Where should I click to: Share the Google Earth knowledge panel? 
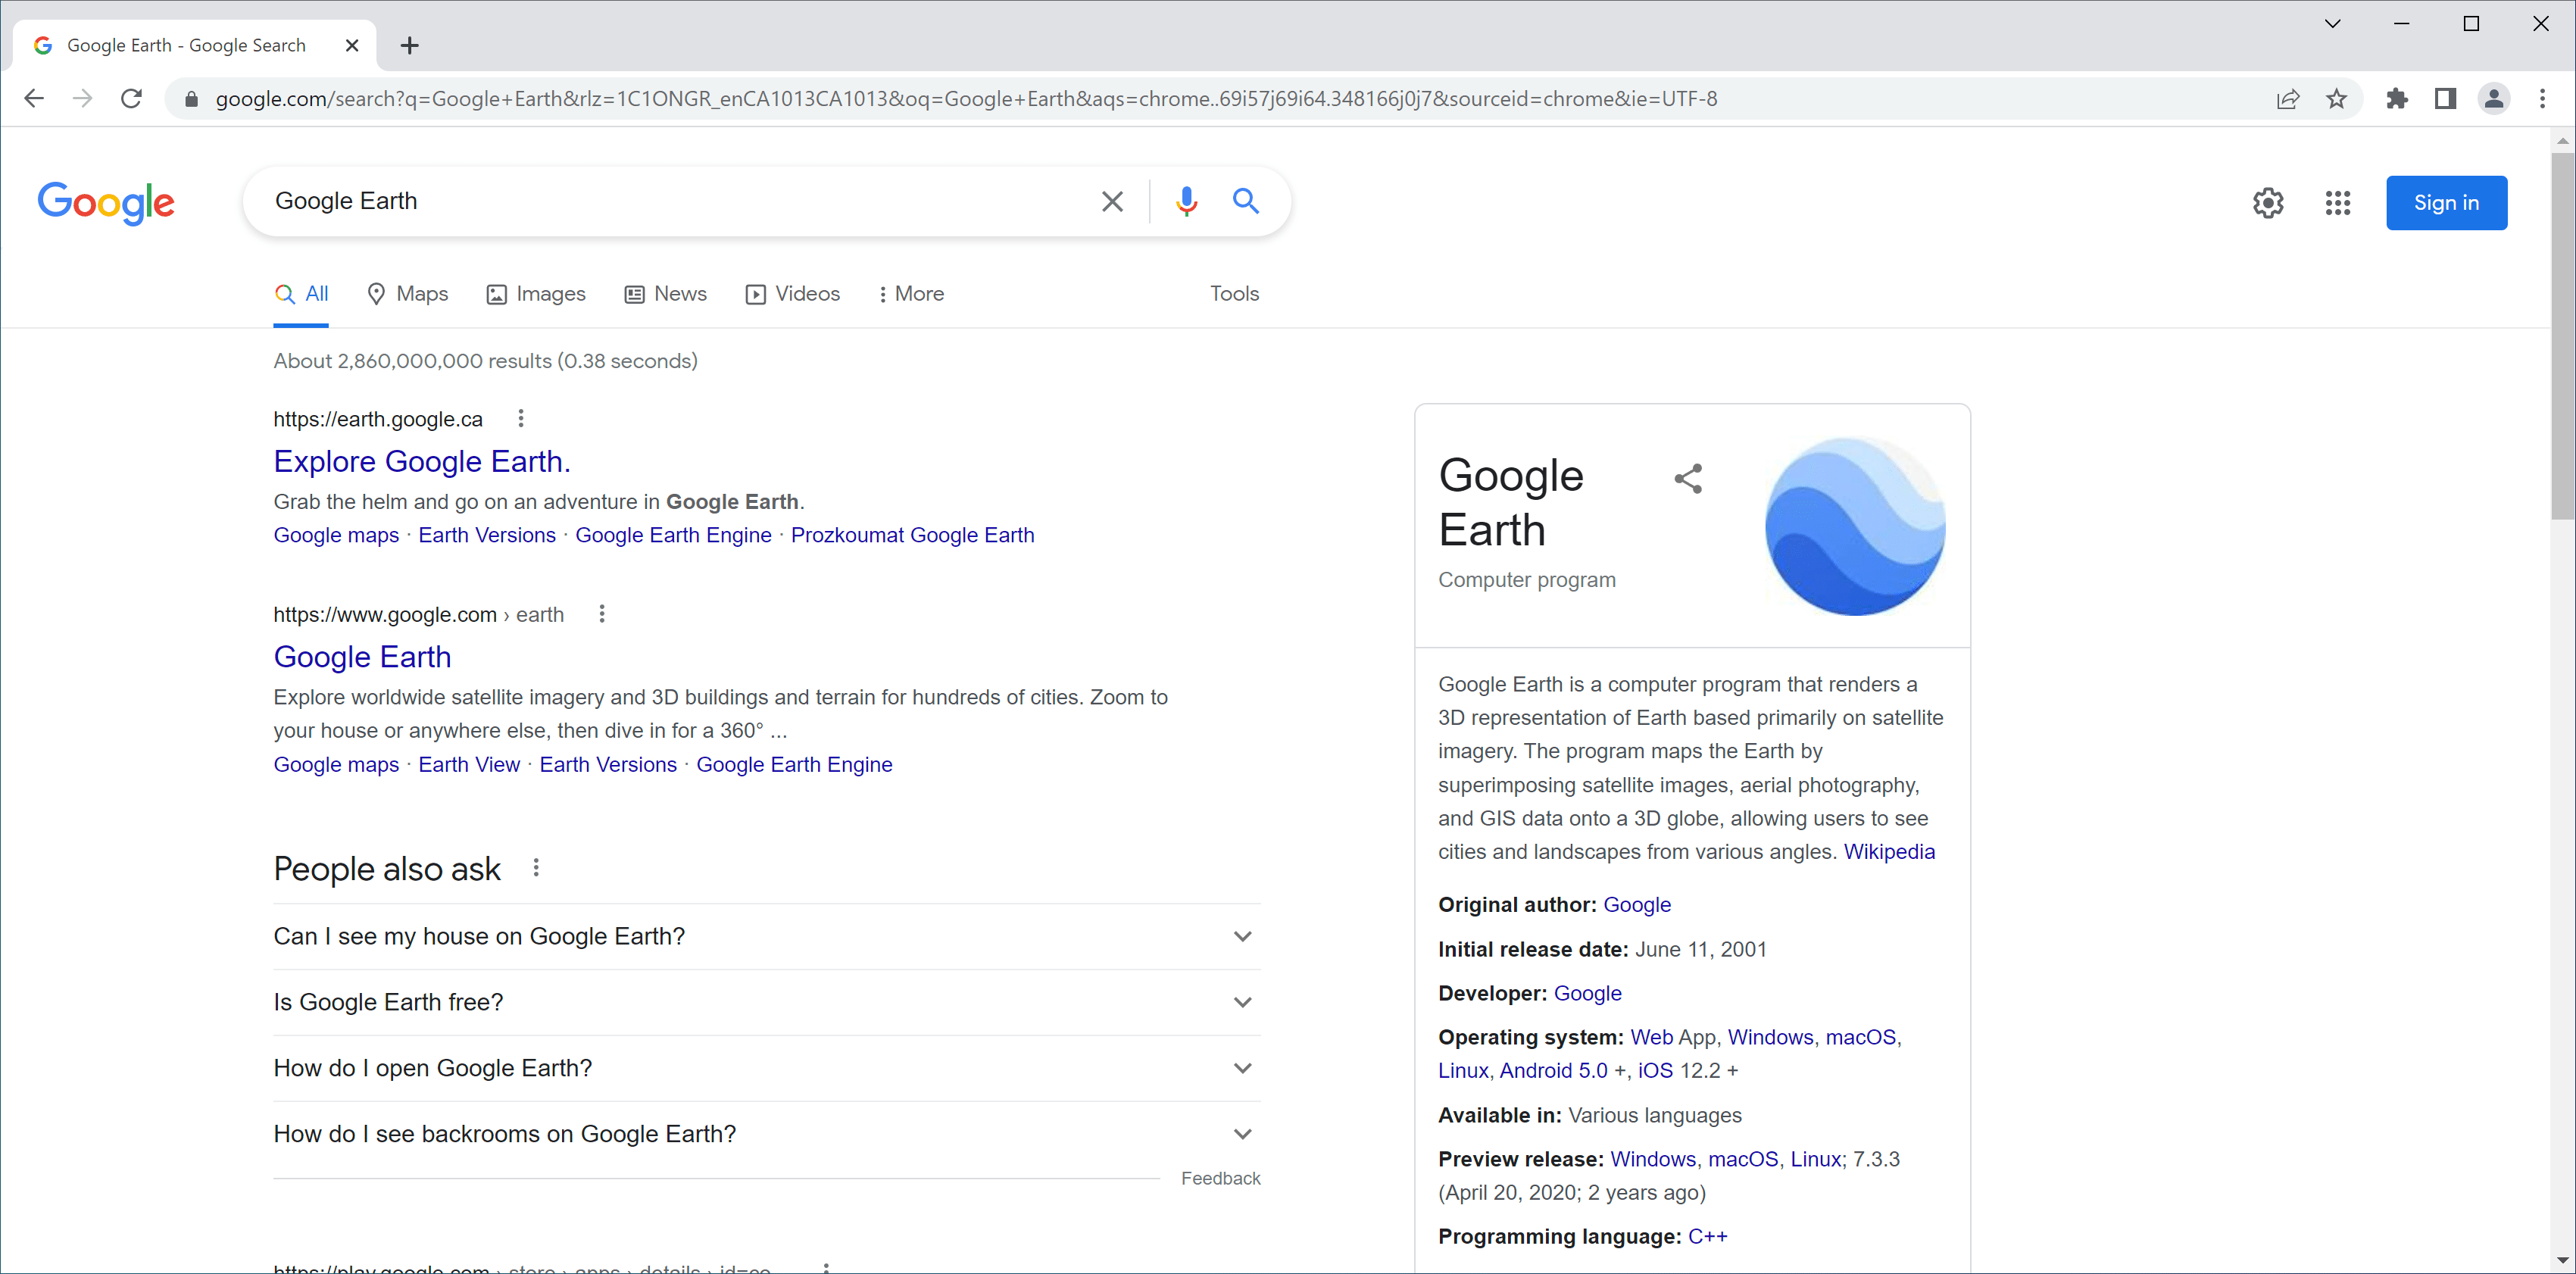coord(1688,479)
